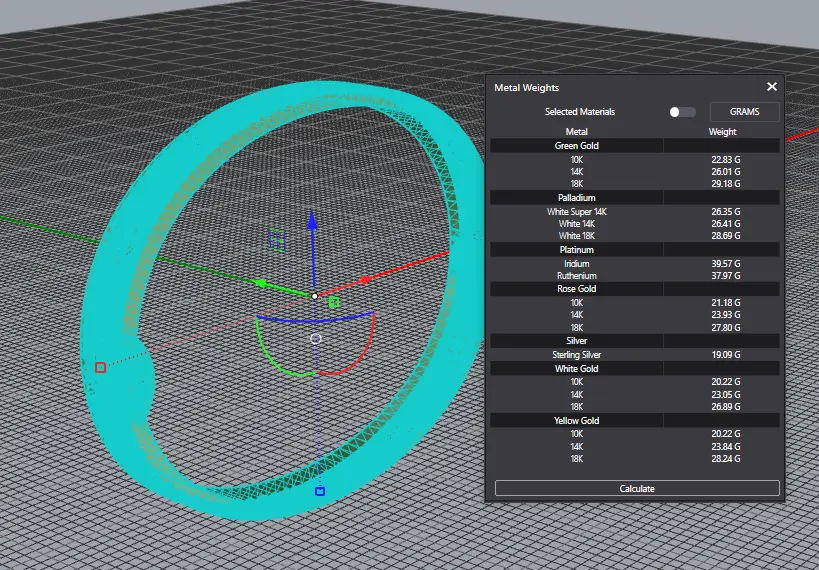
Task: Click the 22.83 G weight value
Action: pyautogui.click(x=726, y=159)
